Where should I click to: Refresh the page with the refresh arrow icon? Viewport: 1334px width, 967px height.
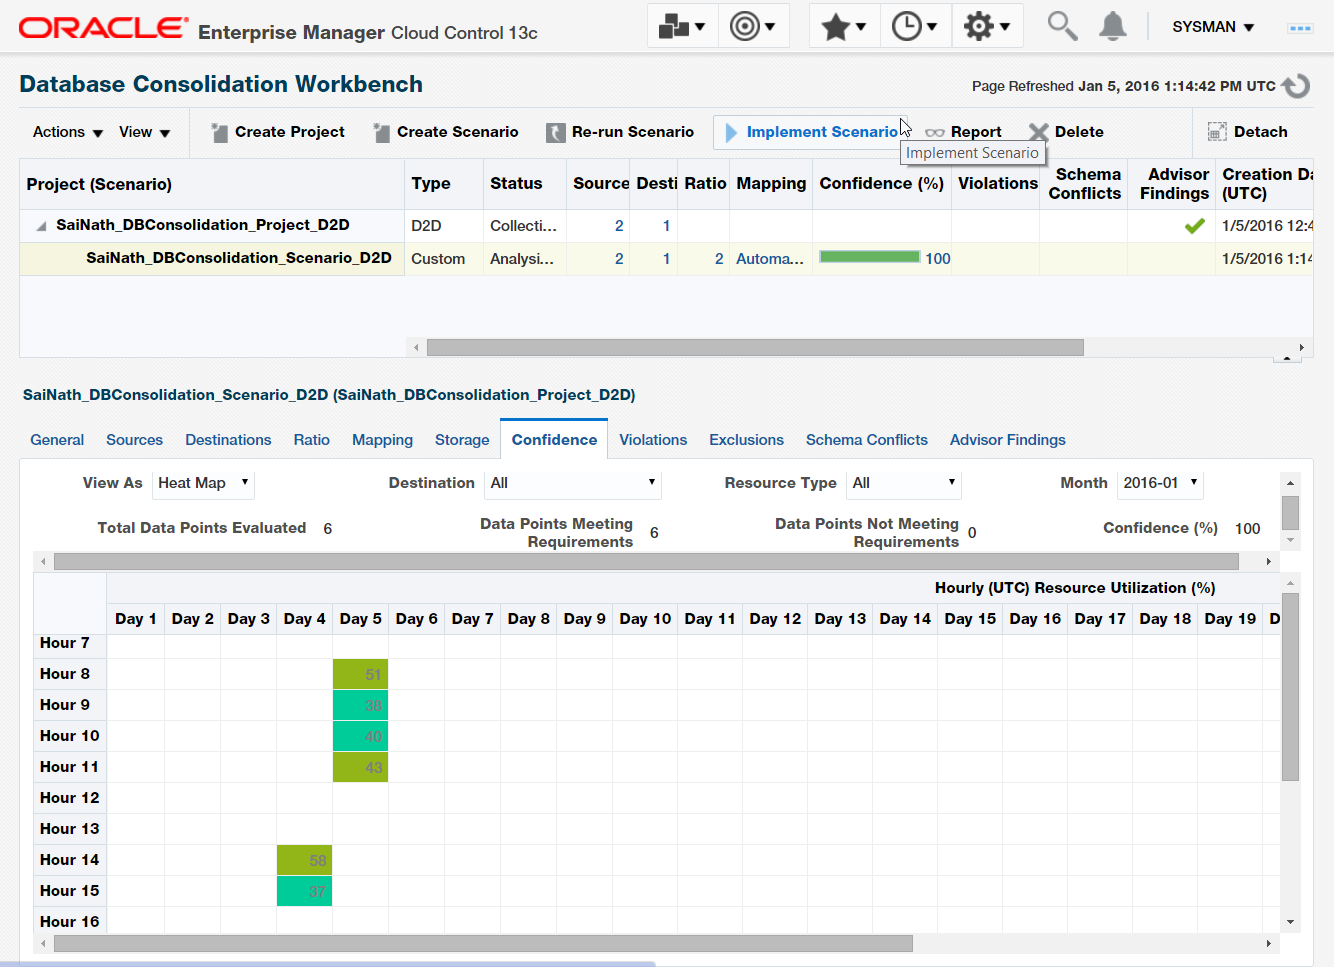(1296, 86)
